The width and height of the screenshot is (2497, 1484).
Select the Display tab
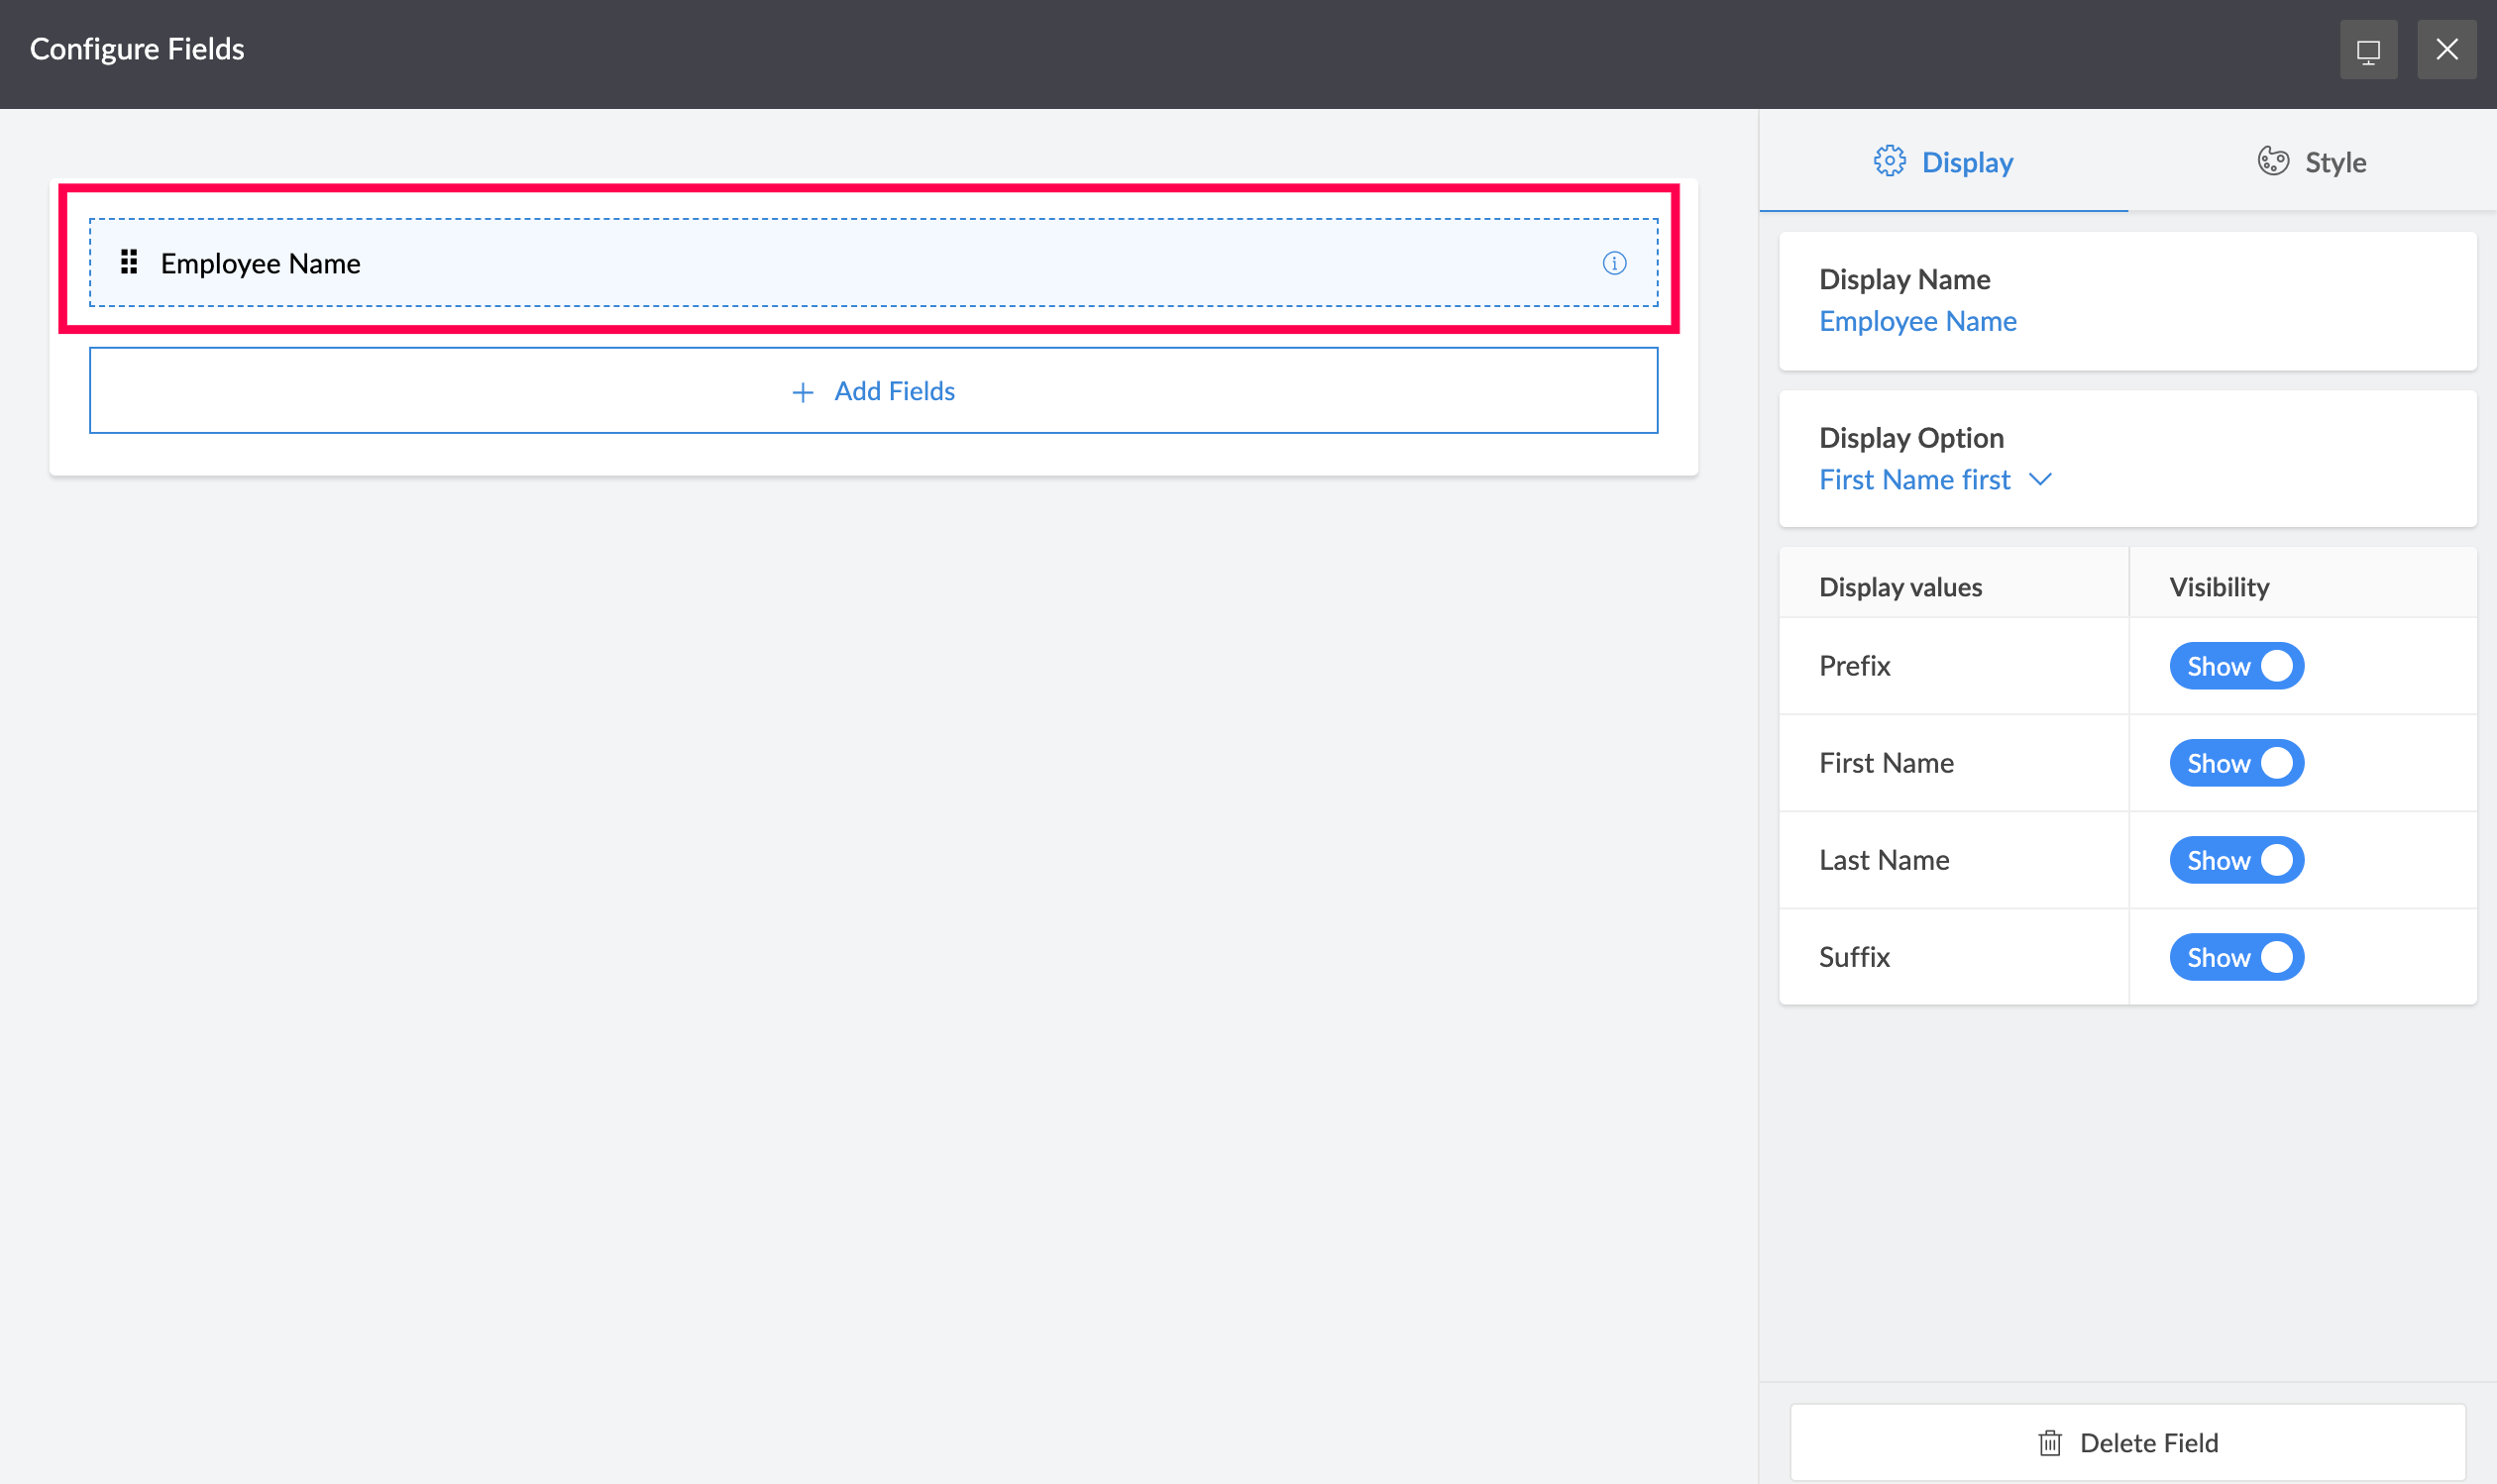coord(1943,162)
